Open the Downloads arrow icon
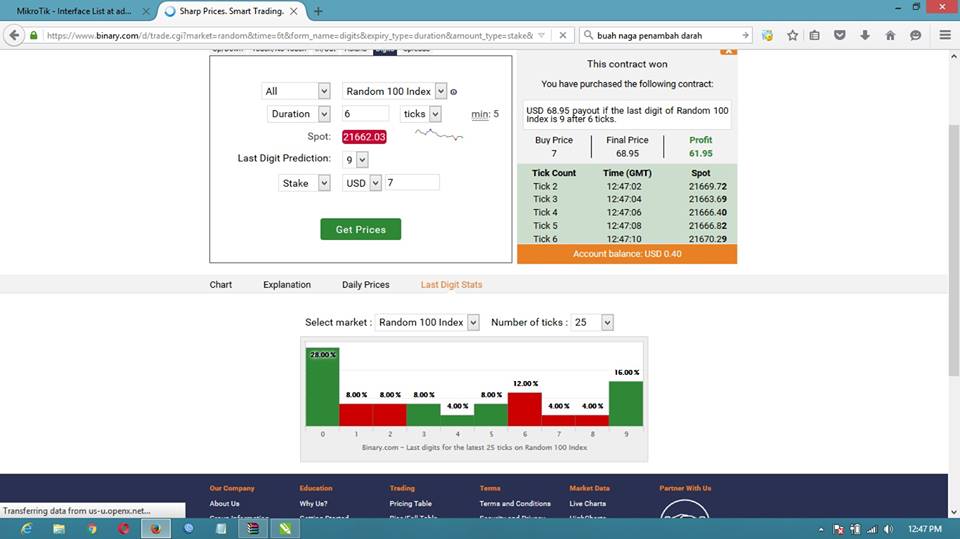Screen dimensions: 960x539 click(864, 36)
